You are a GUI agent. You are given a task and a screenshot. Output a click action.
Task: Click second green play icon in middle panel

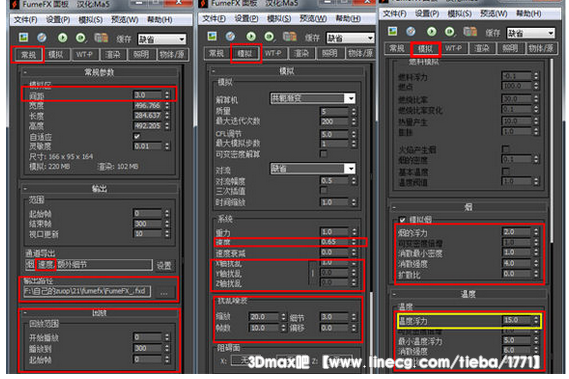269,36
